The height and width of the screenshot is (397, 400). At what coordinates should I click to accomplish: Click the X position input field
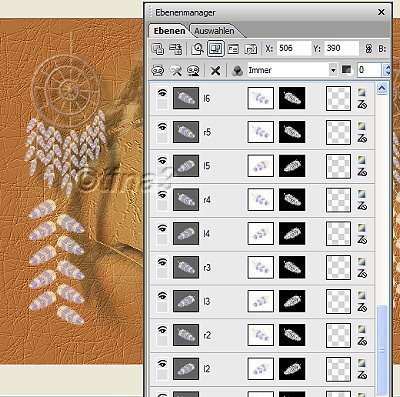click(x=293, y=49)
